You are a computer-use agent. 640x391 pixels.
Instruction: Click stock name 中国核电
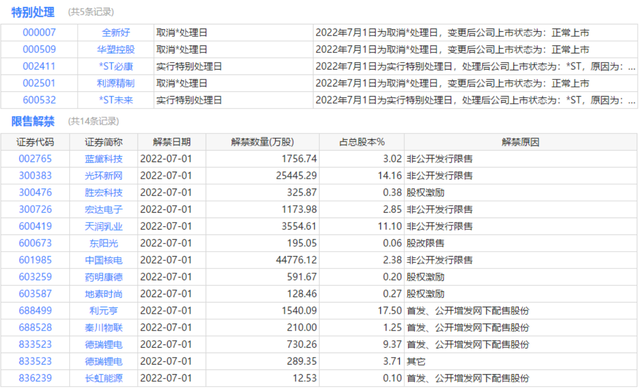point(104,260)
